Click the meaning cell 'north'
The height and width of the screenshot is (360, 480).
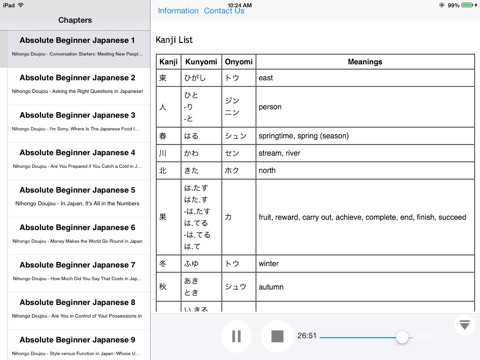365,171
